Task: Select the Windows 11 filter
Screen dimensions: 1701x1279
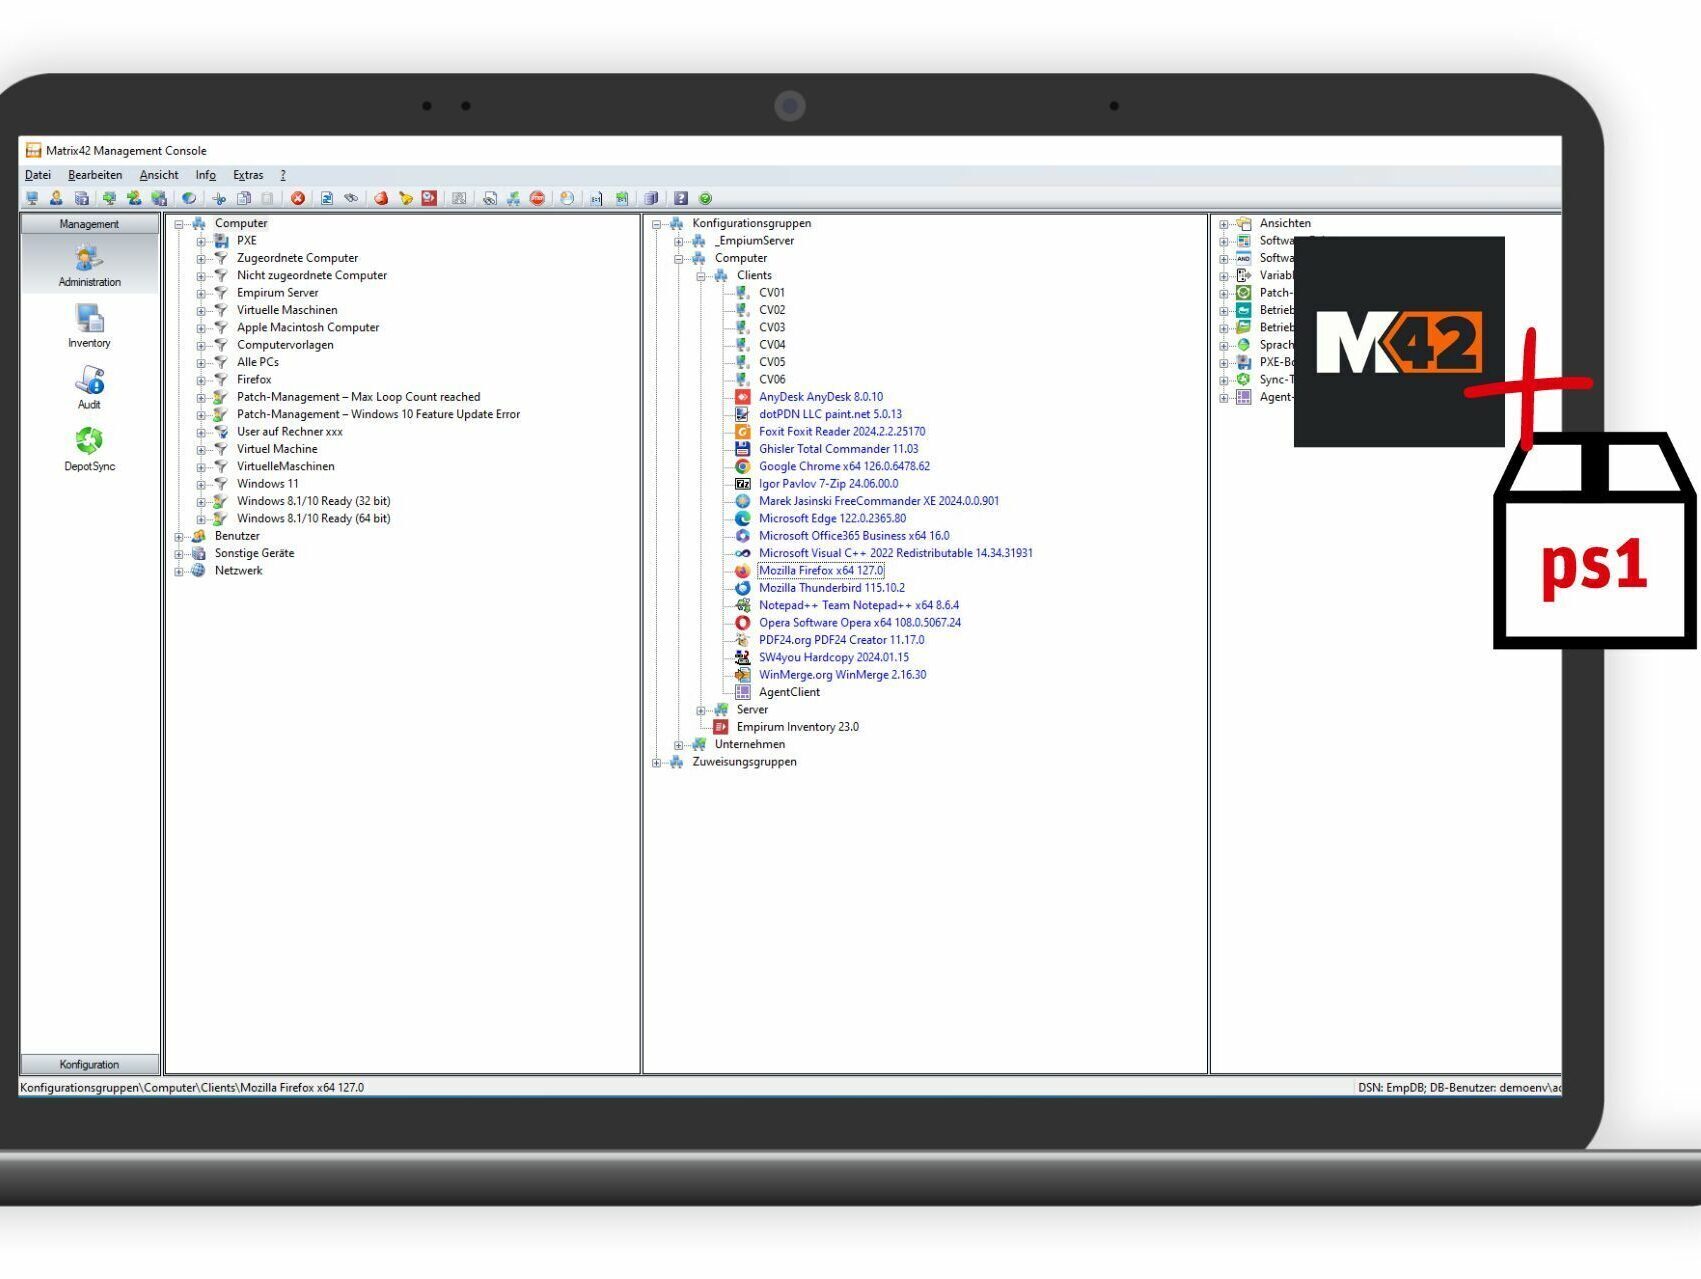Action: tap(267, 484)
